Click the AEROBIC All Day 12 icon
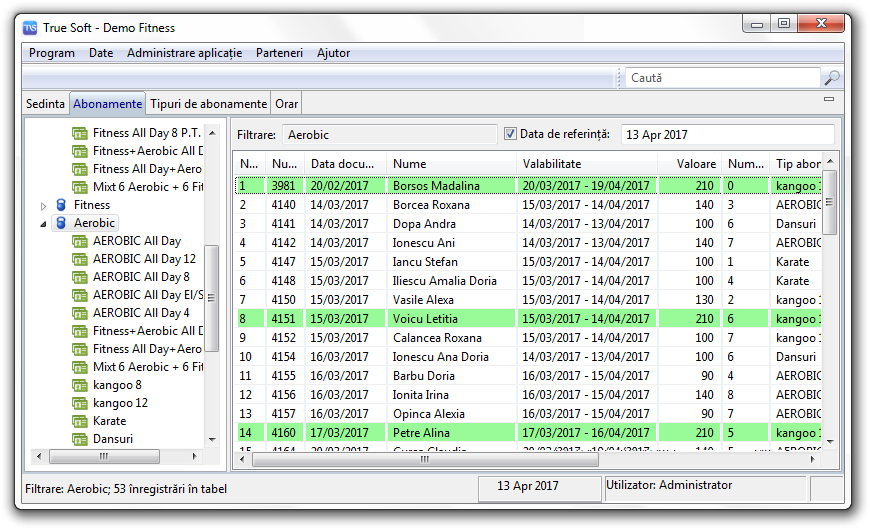This screenshot has height=530, width=870. (80, 259)
